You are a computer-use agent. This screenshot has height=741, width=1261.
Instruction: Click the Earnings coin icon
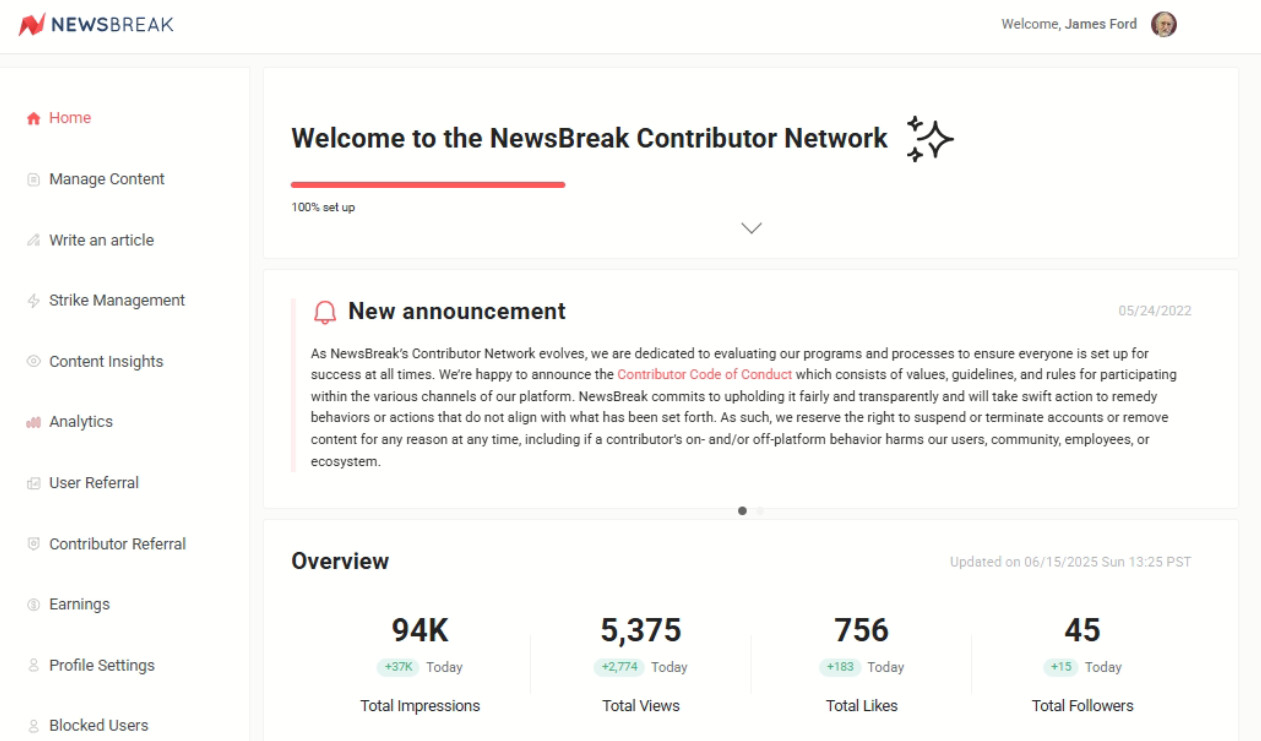pos(33,605)
